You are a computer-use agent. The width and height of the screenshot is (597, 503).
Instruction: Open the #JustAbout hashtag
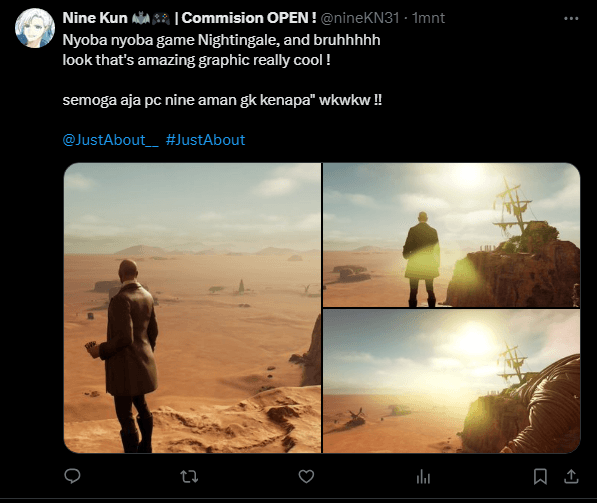[x=205, y=140]
